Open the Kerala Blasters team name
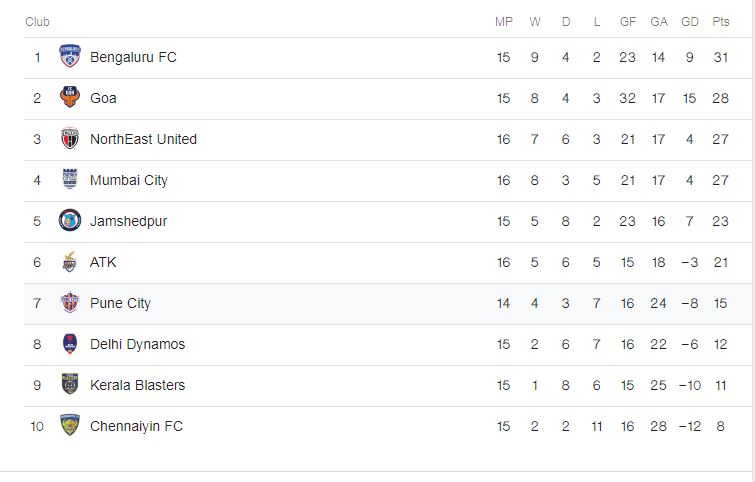755x482 pixels. pyautogui.click(x=137, y=385)
